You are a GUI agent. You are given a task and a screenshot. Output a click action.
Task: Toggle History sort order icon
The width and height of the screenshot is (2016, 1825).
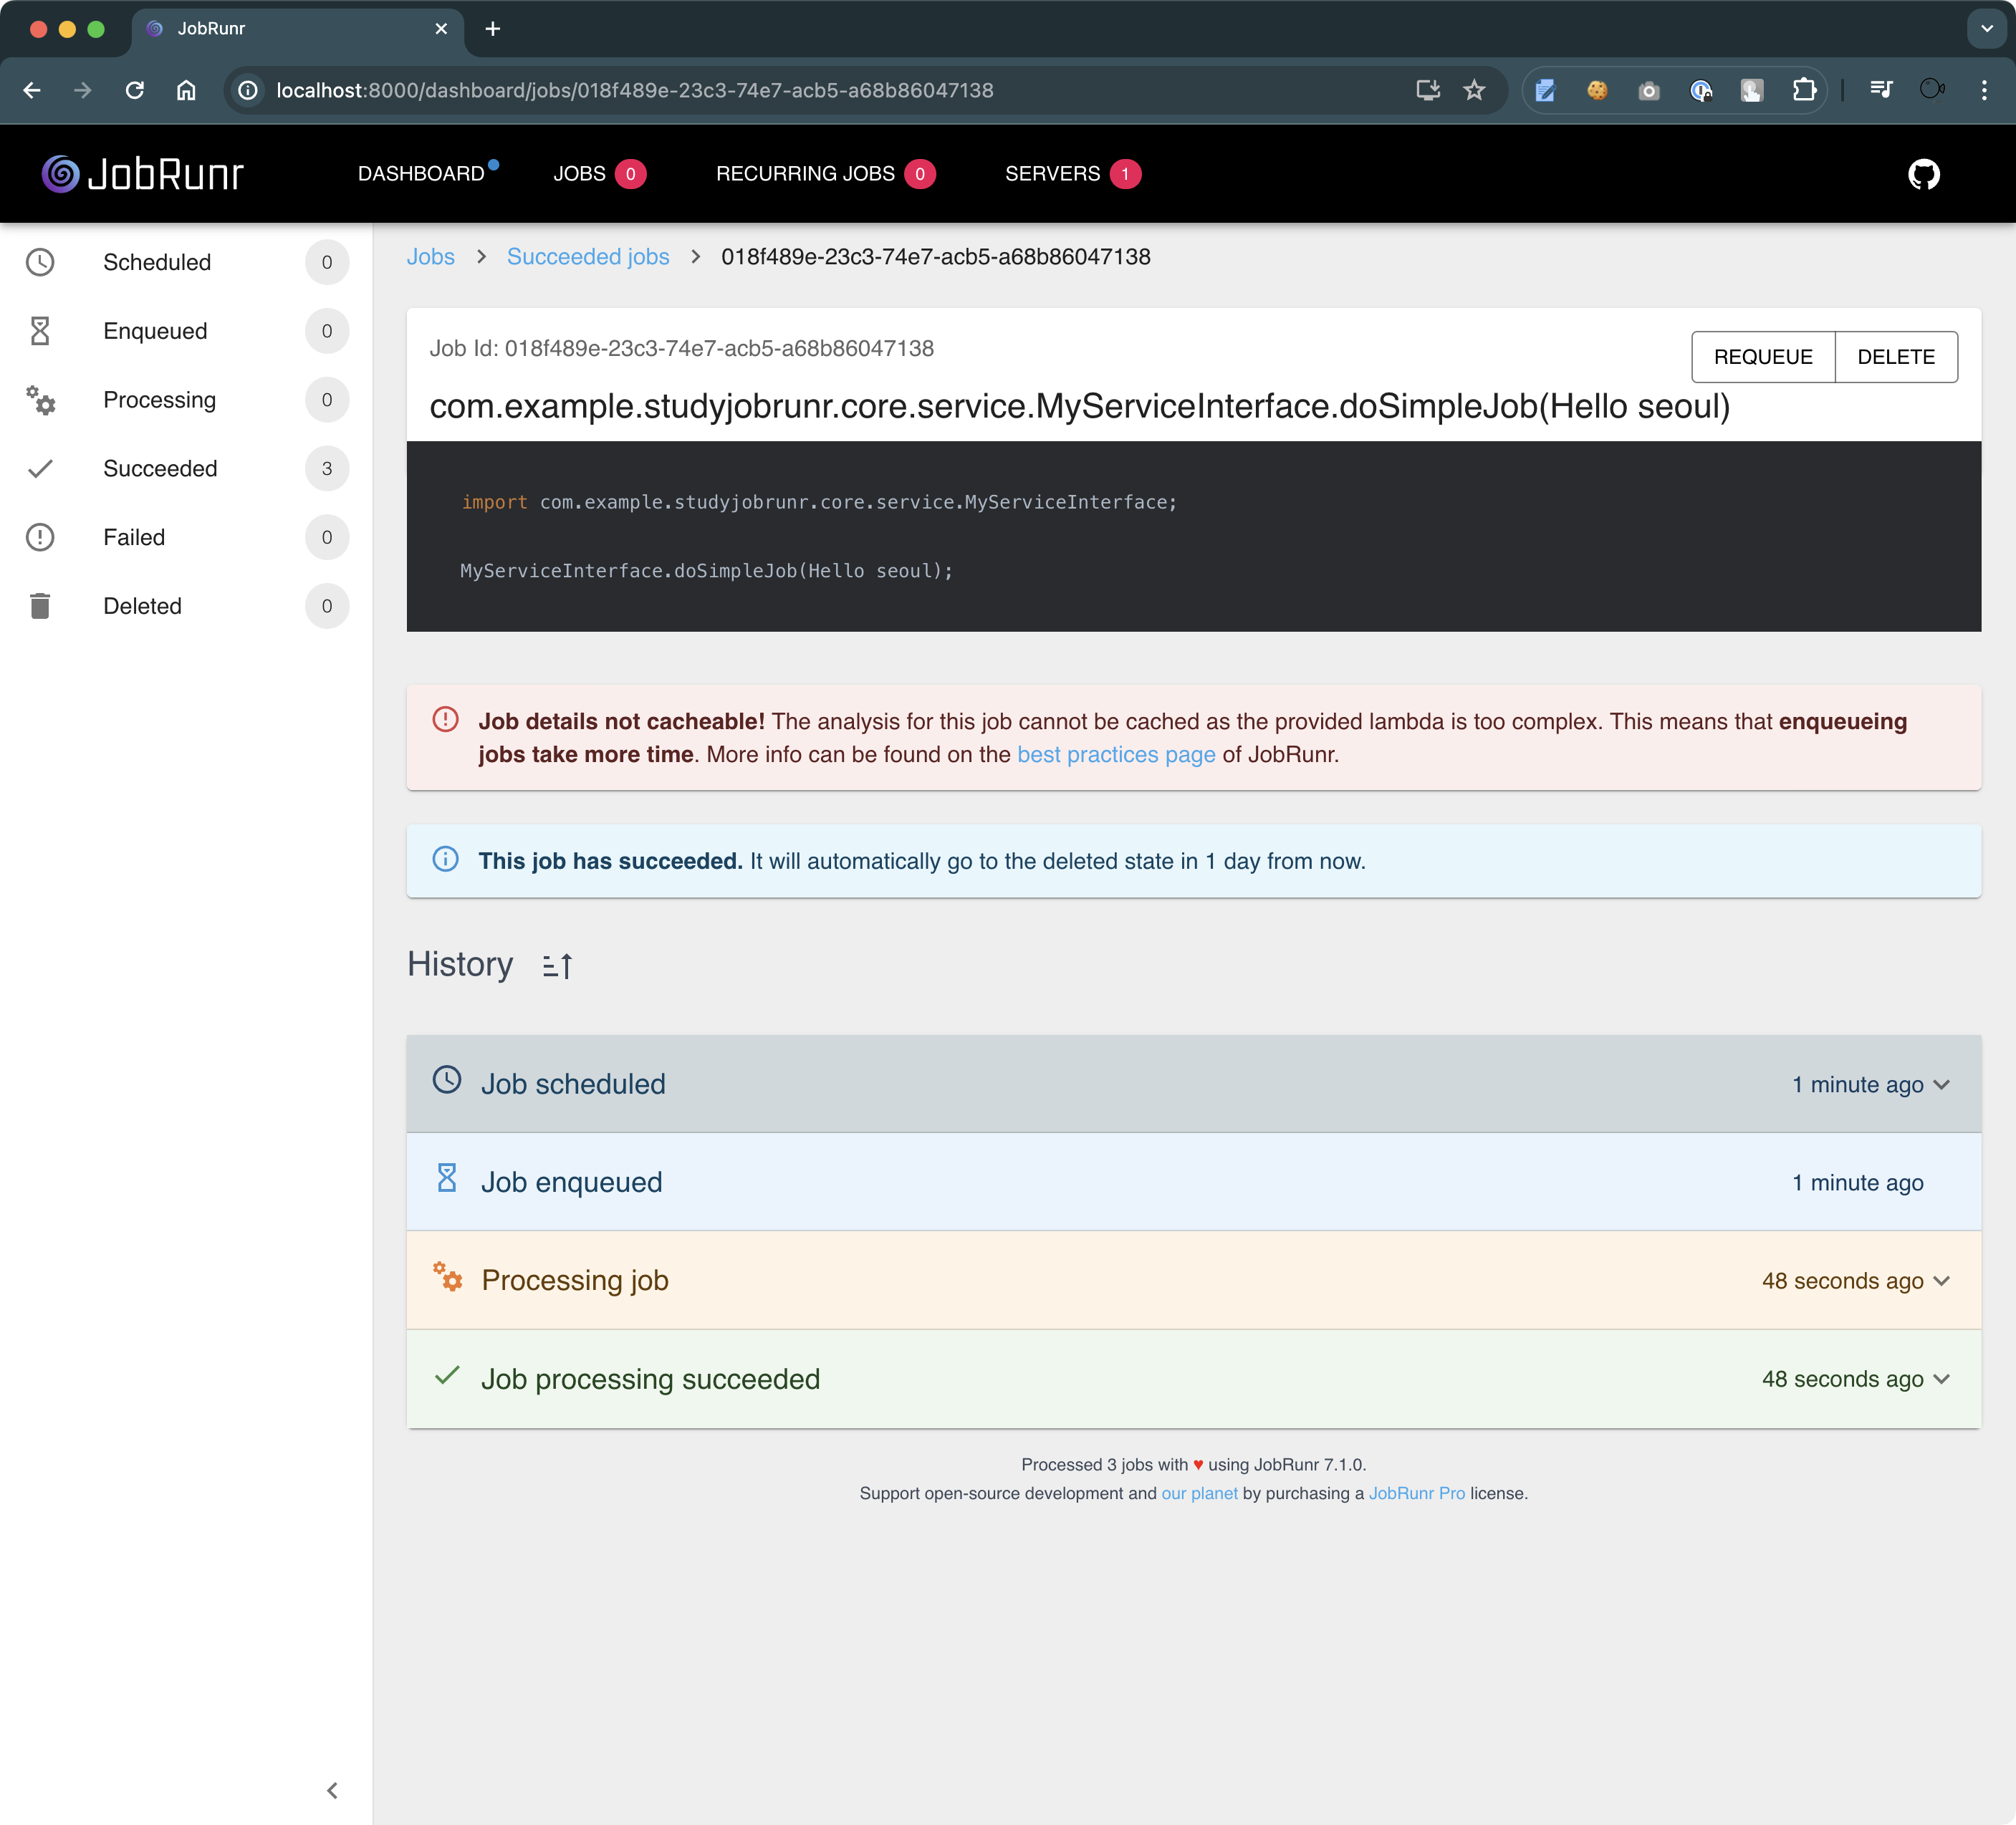(x=557, y=965)
